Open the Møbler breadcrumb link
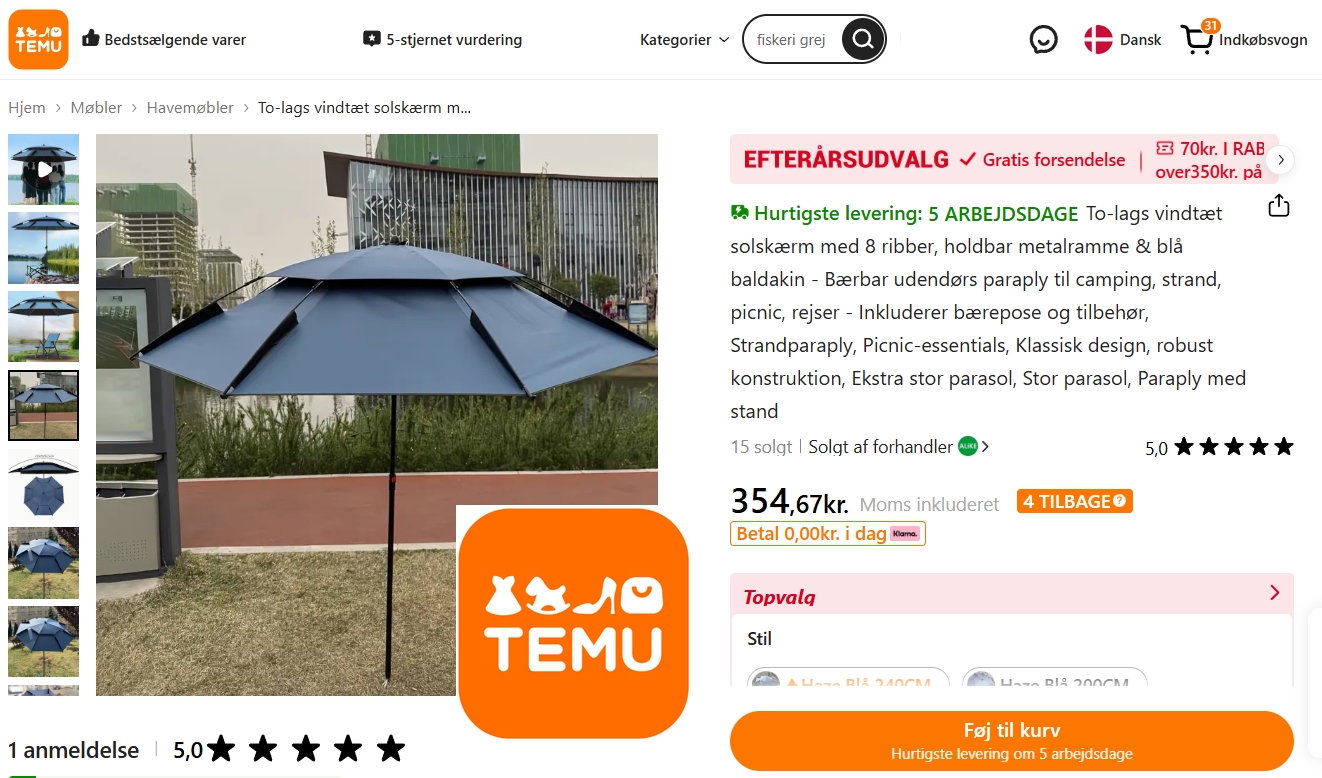Viewport: 1322px width, 778px height. 96,107
